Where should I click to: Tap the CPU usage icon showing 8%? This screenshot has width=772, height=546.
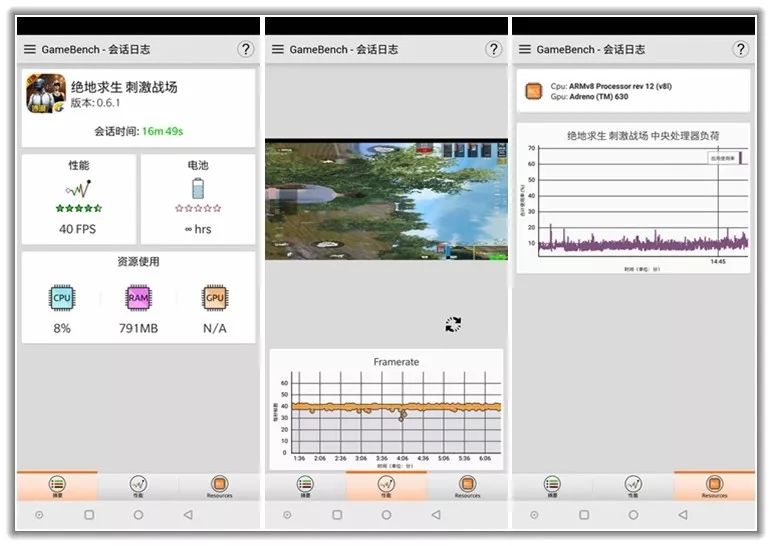pyautogui.click(x=62, y=298)
